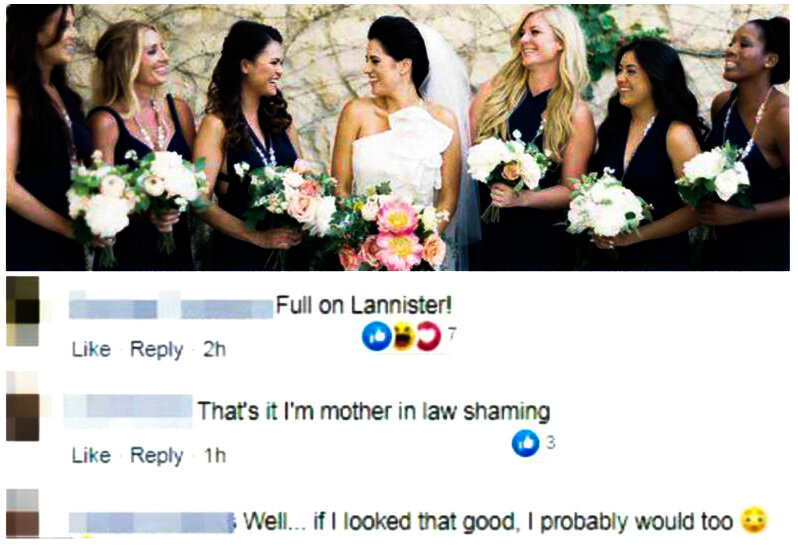Viewport: 798px width, 545px height.
Task: Open blurred name of the Lannister commenter
Action: (171, 306)
